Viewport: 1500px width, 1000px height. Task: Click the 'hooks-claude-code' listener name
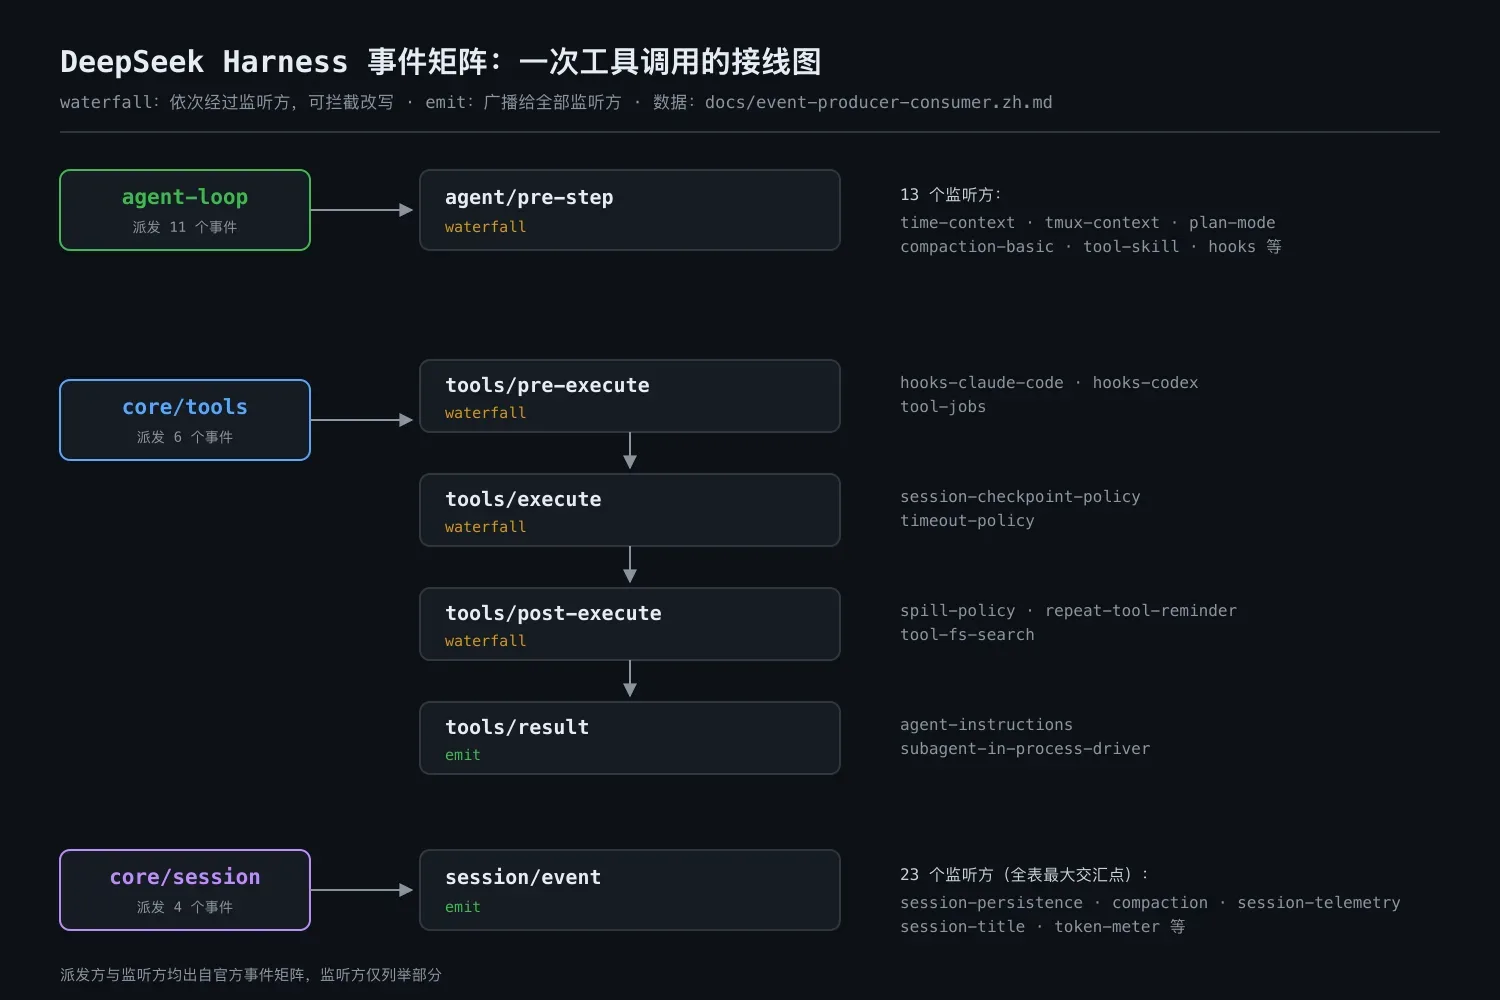[982, 383]
